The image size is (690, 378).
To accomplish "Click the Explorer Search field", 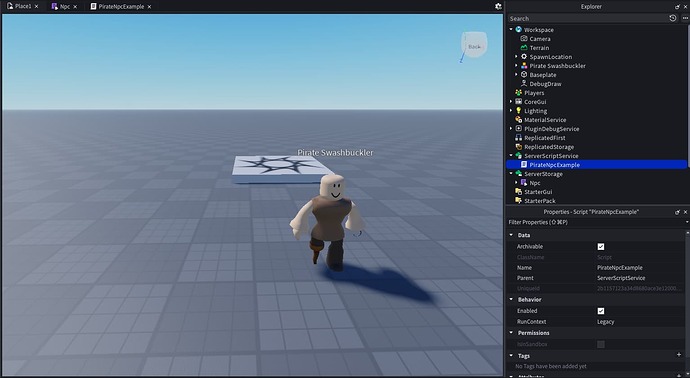I will 587,18.
